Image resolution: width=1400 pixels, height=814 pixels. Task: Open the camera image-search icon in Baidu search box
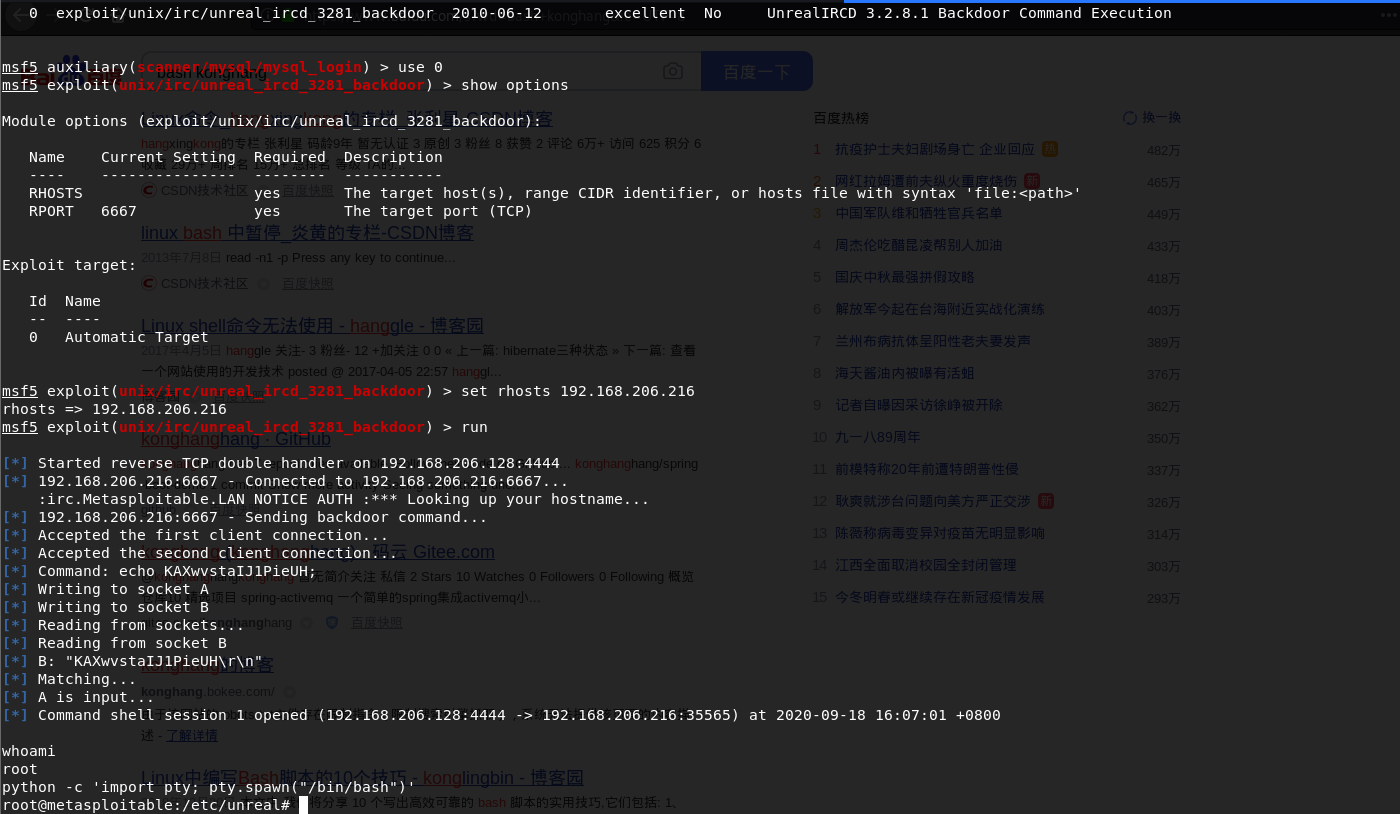pyautogui.click(x=673, y=71)
